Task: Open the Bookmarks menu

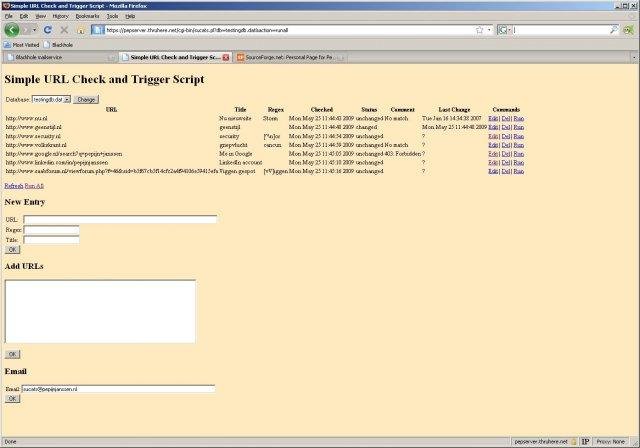Action: (87, 16)
